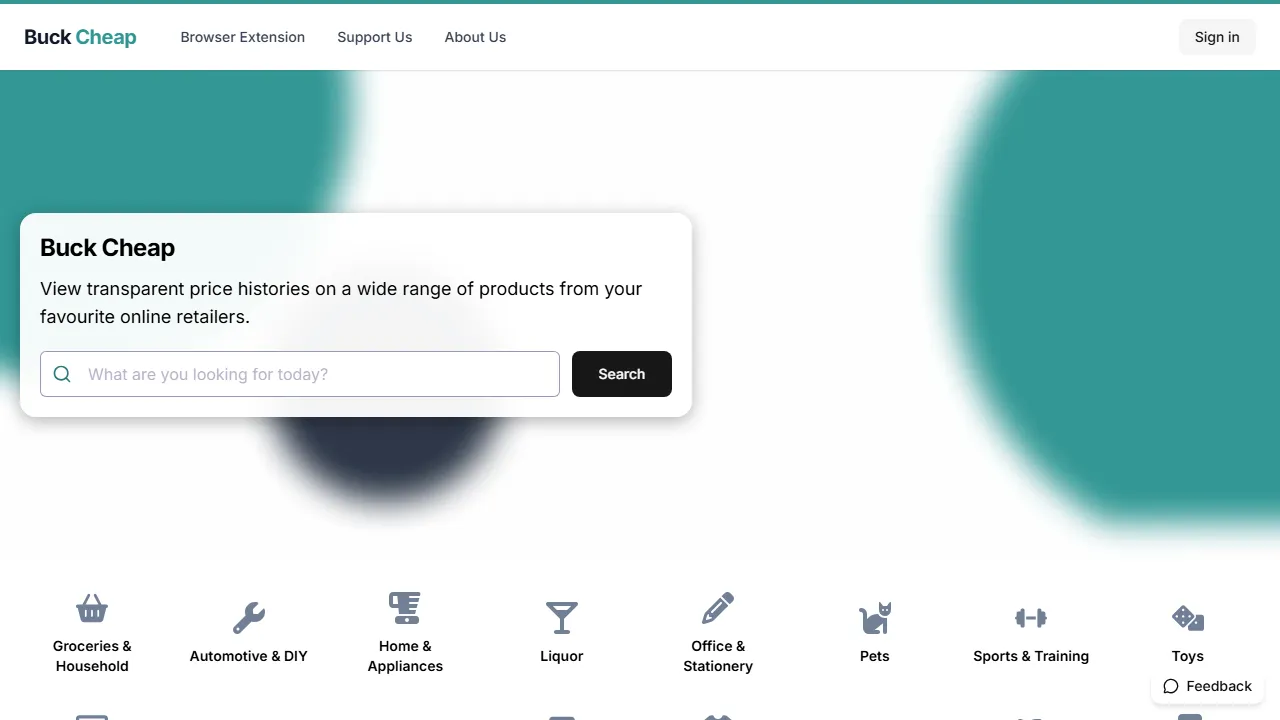This screenshot has height=720, width=1280.
Task: Click the Pets category label
Action: click(874, 656)
